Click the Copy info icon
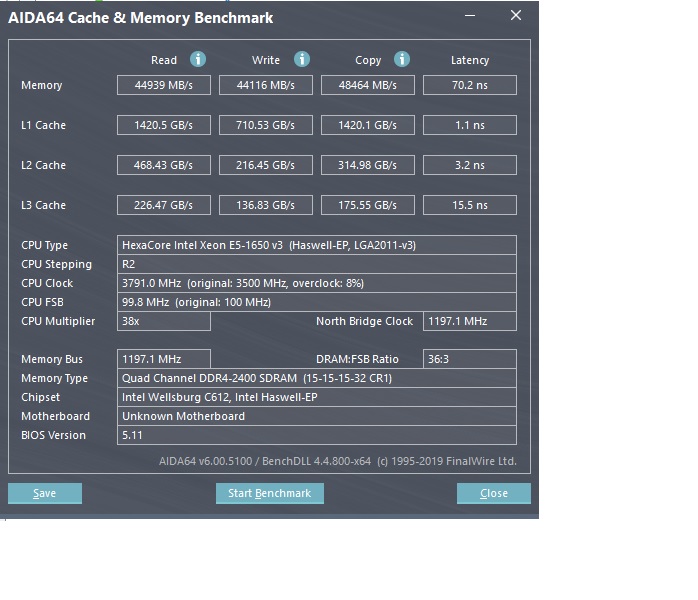The image size is (698, 600). [x=402, y=59]
